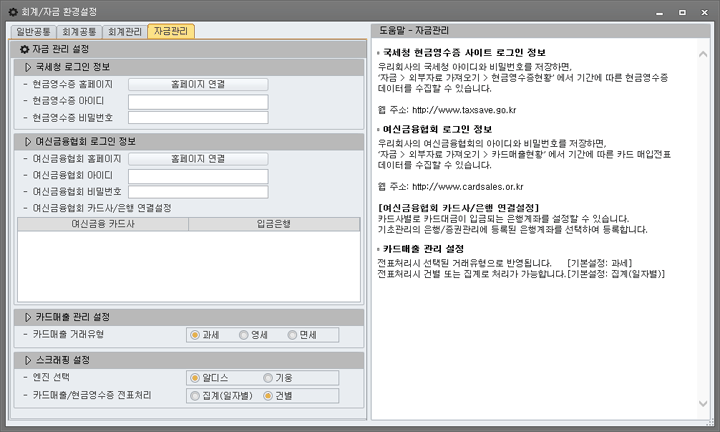
Task: Choose 집계(일자별) for voucher processing
Action: [x=195, y=396]
